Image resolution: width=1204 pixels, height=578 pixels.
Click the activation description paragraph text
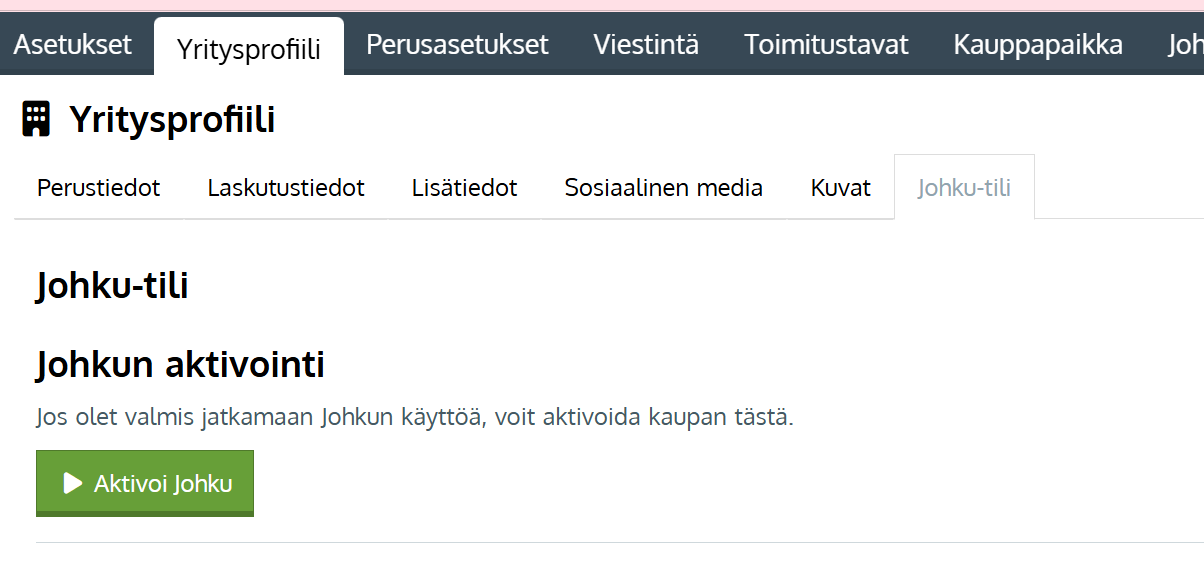tap(414, 417)
